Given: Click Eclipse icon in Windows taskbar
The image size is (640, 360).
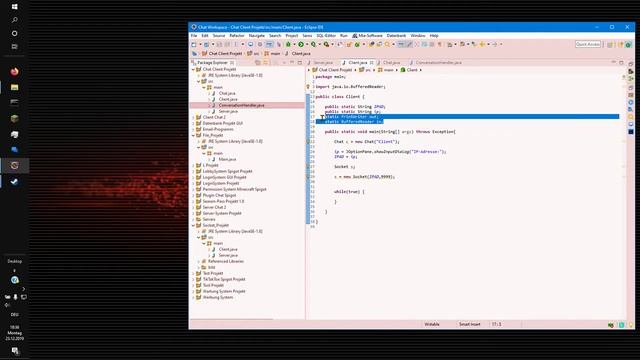Looking at the screenshot, I should (14, 165).
